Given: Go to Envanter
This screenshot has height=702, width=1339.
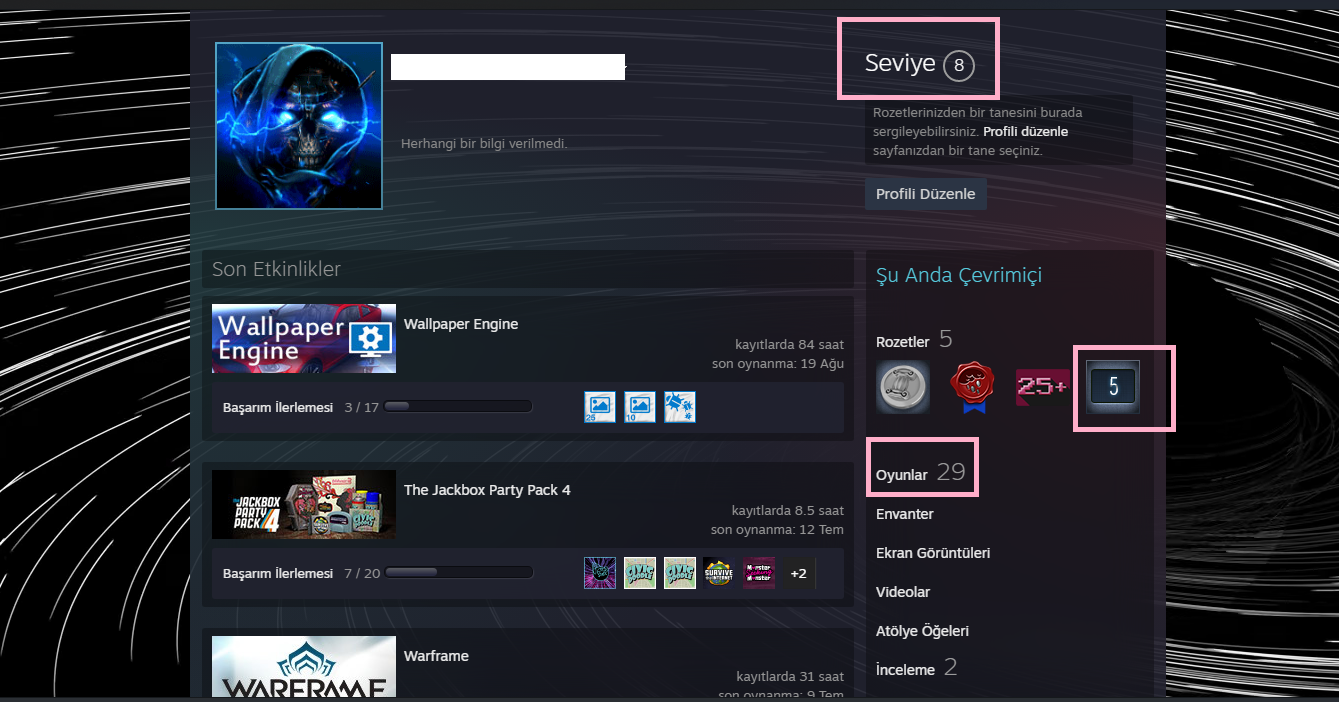Looking at the screenshot, I should click(x=905, y=514).
